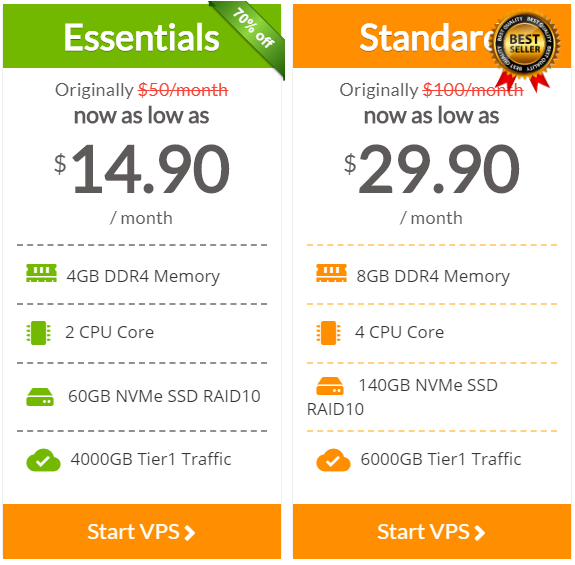
Task: Click the struck-through $100/month original price
Action: (473, 90)
